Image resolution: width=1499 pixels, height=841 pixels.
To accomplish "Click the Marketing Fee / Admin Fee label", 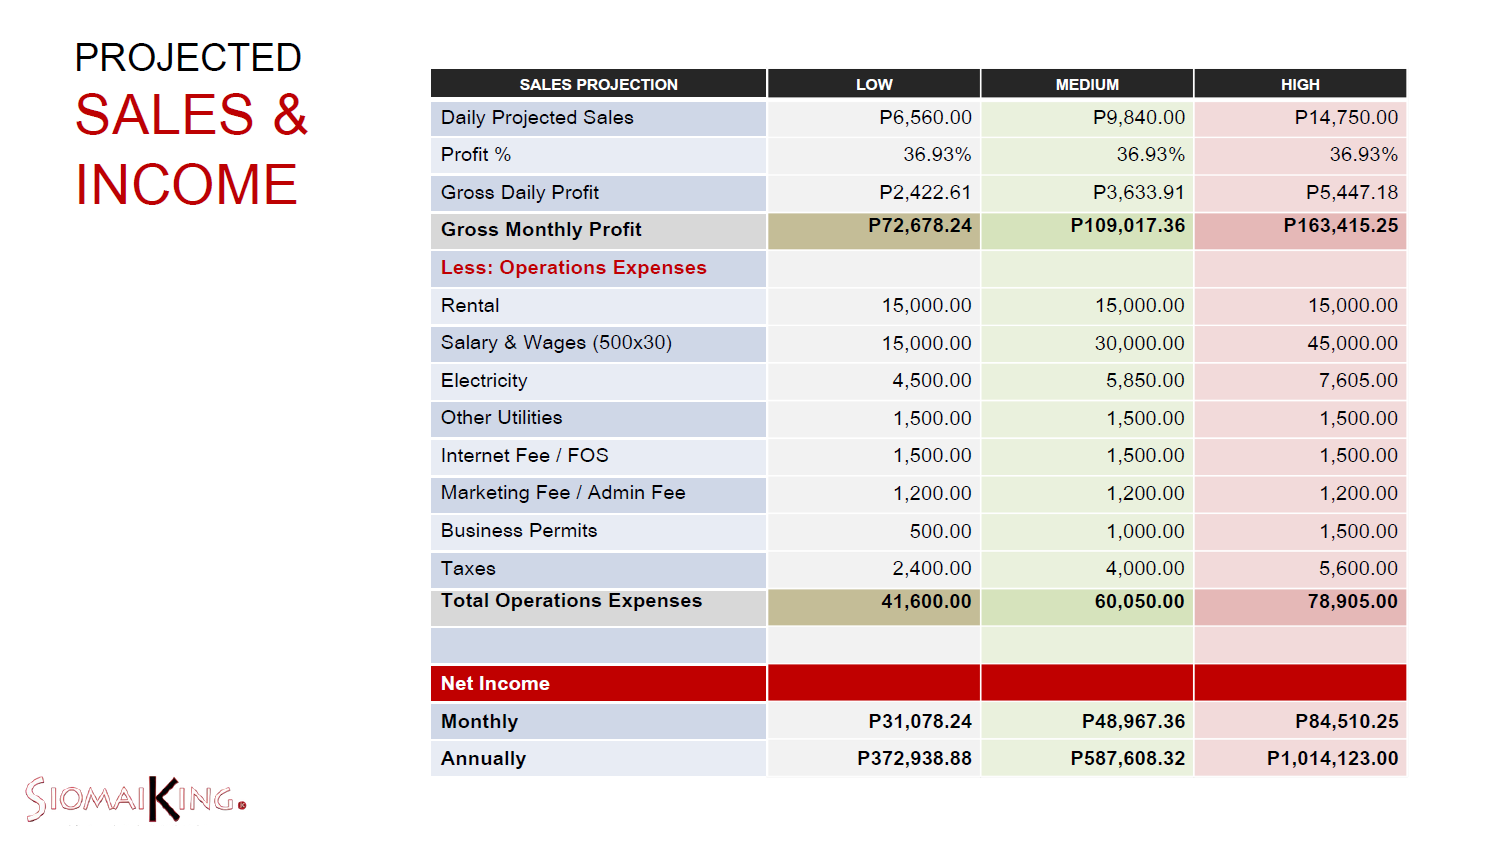I will [563, 493].
